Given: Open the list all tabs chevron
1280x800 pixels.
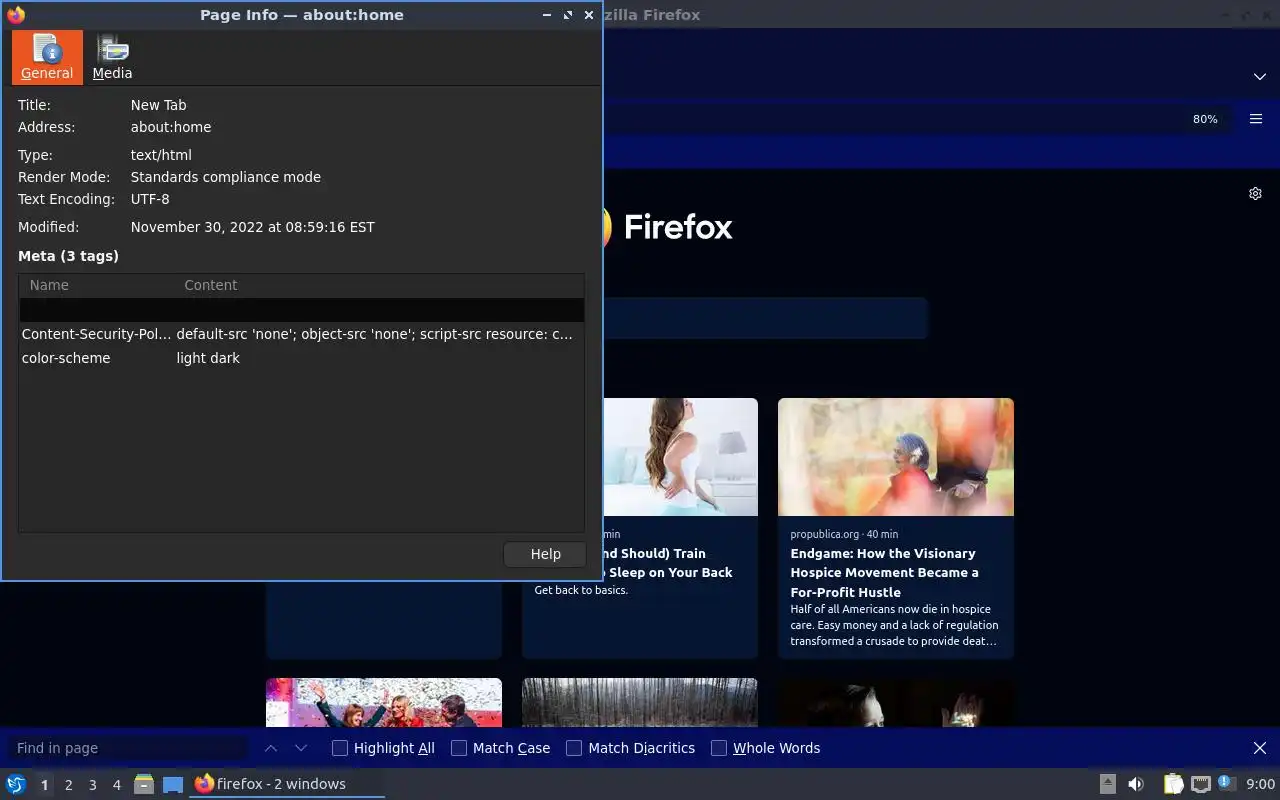Looking at the screenshot, I should 1260,77.
